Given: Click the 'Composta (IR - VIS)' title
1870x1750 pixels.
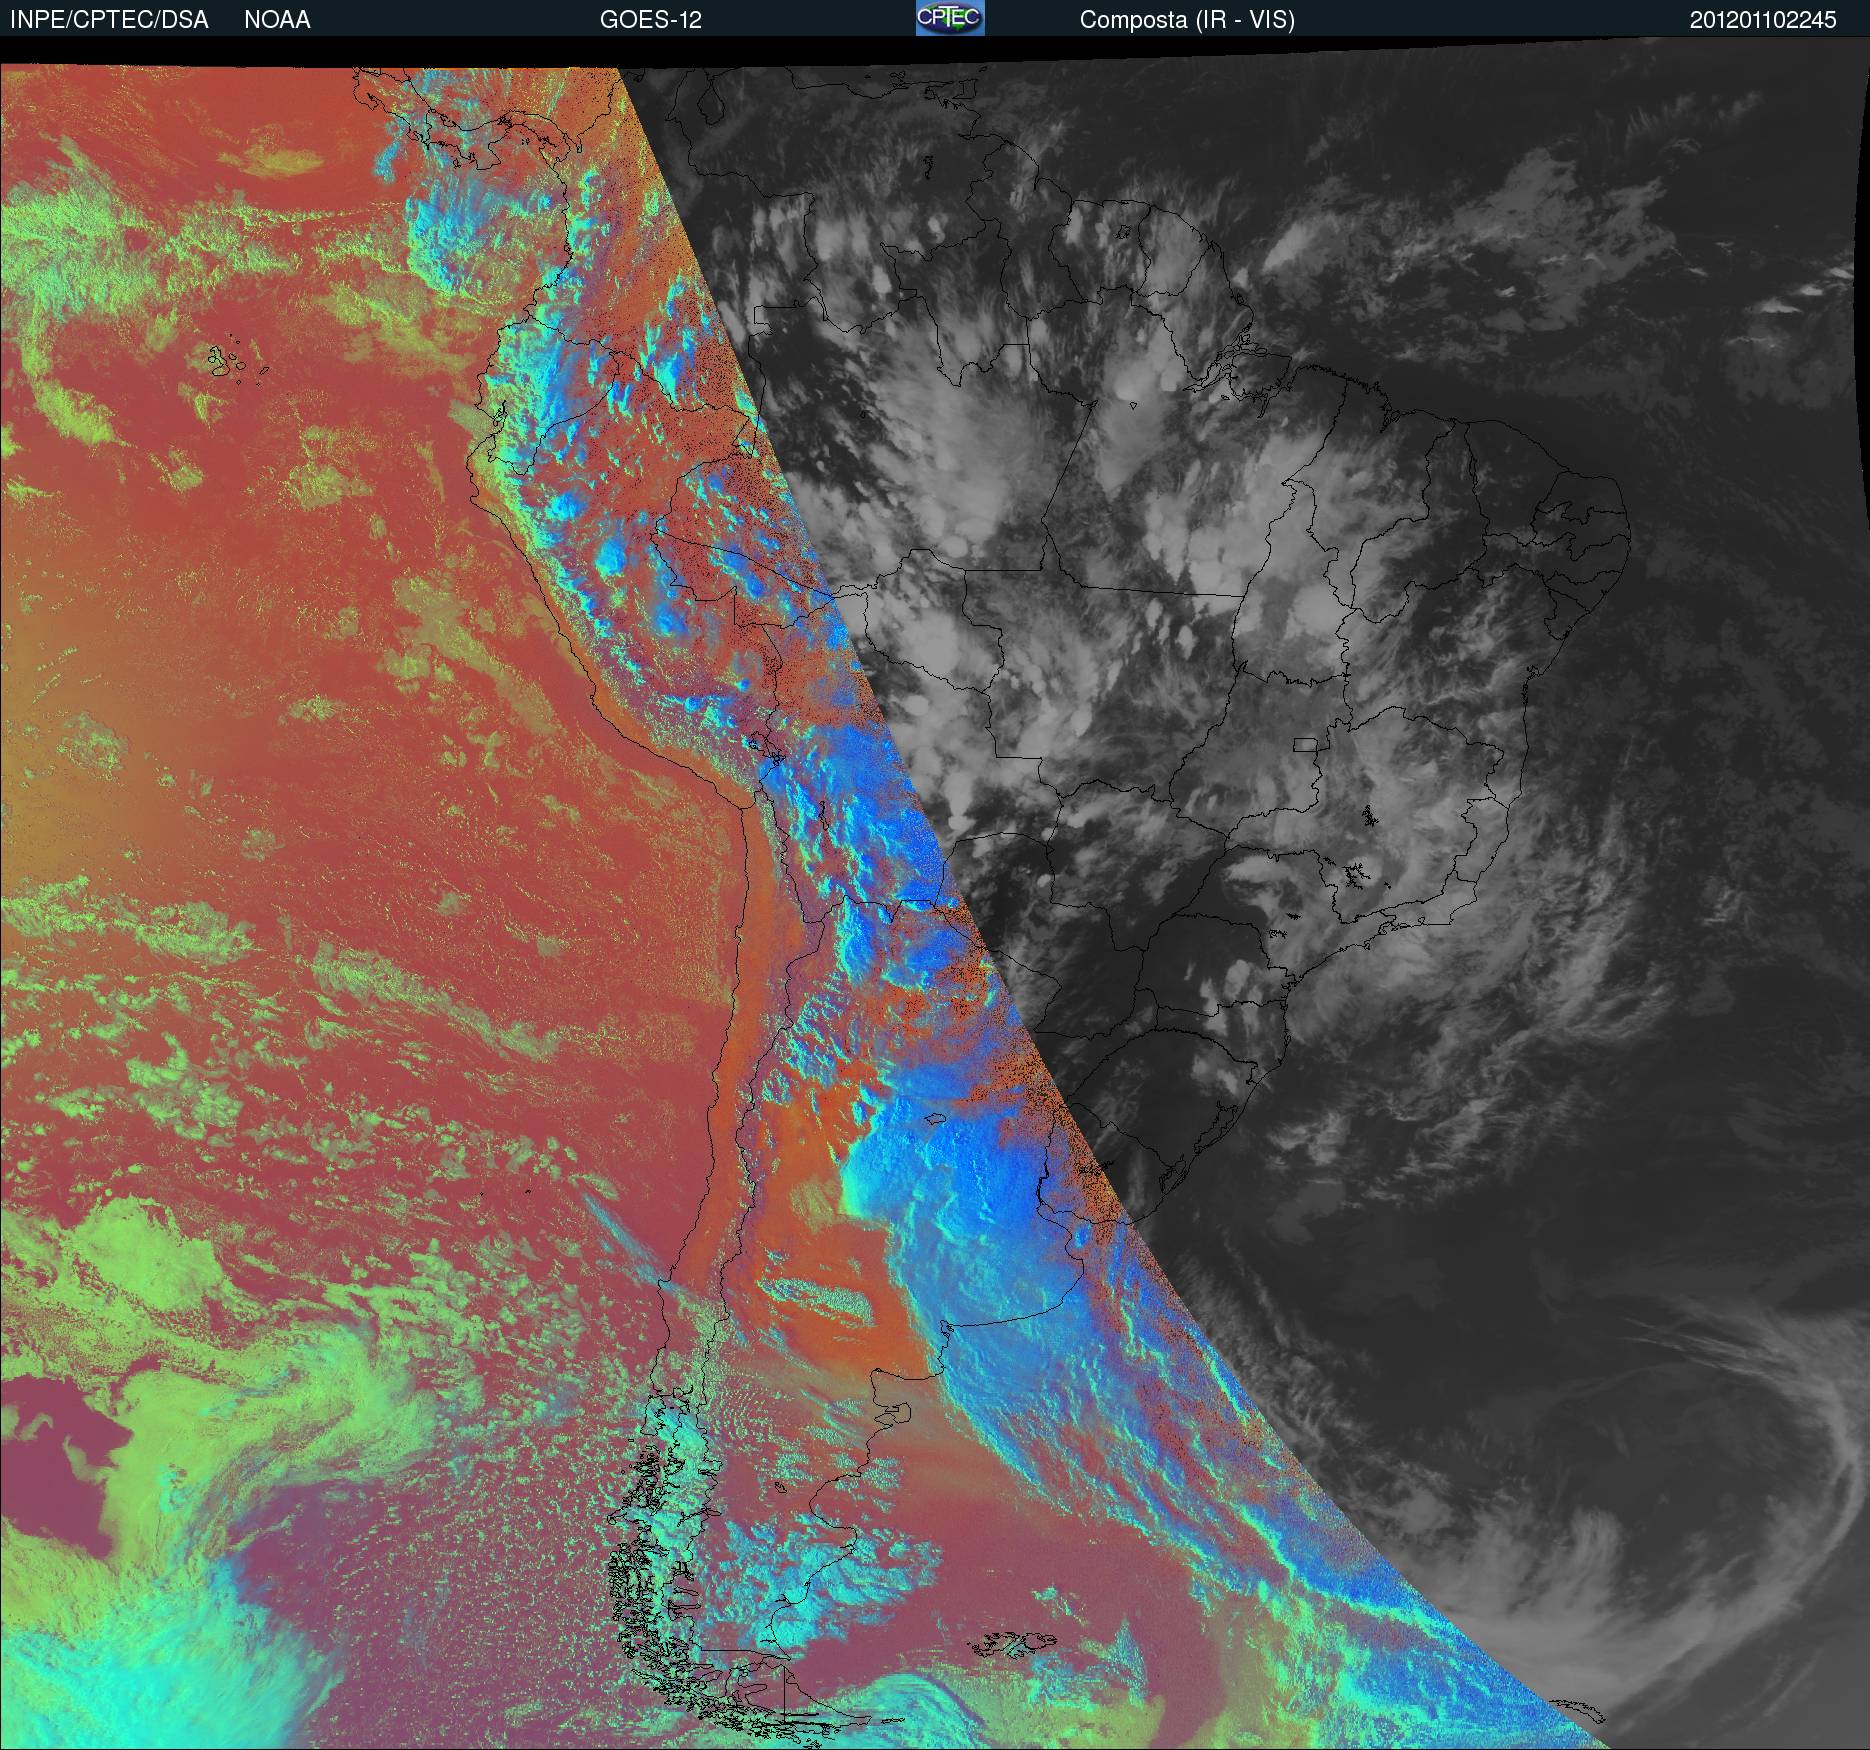Looking at the screenshot, I should point(1187,20).
